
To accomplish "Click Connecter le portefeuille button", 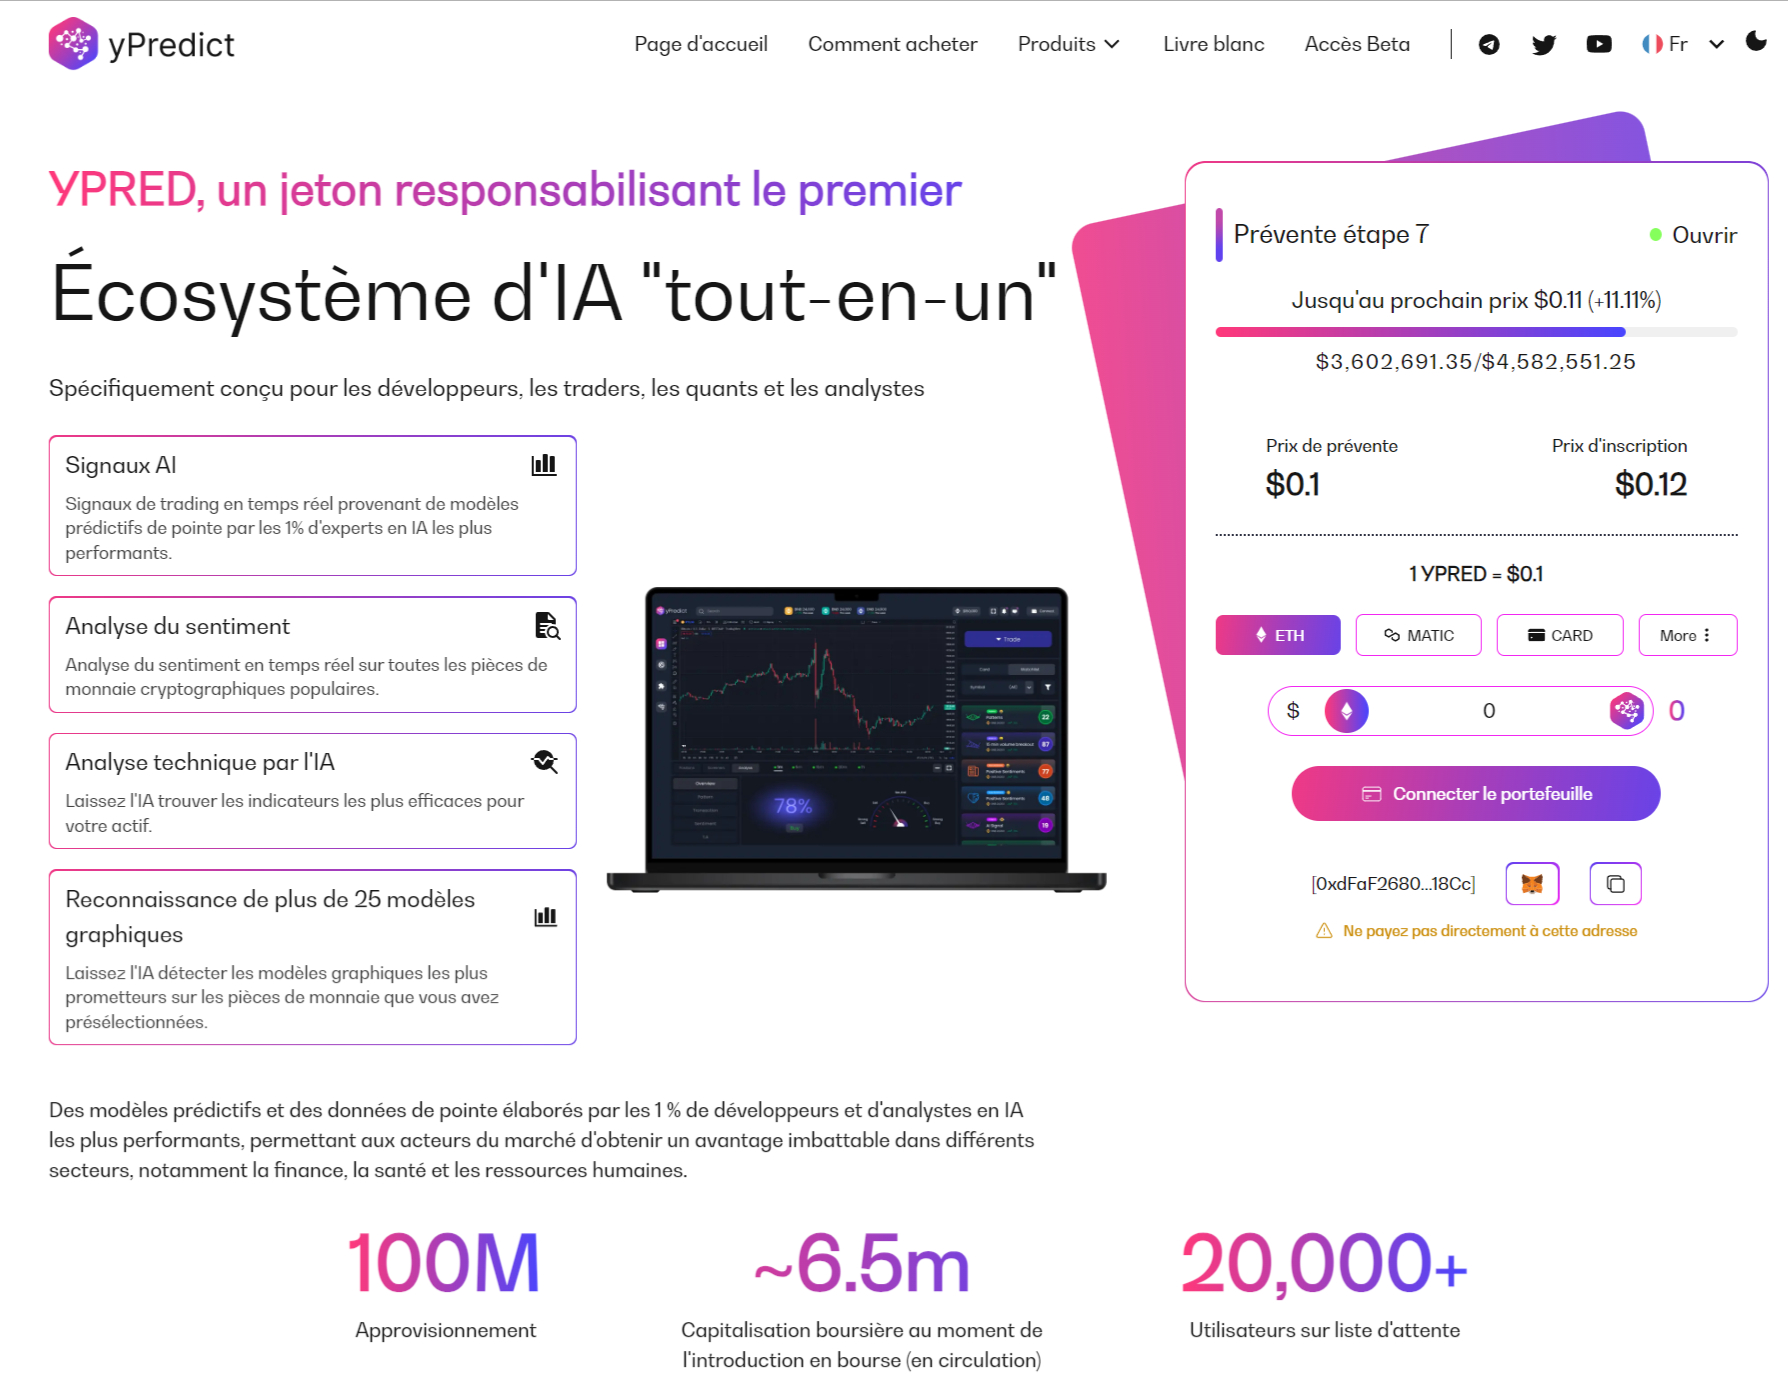I will click(x=1476, y=794).
